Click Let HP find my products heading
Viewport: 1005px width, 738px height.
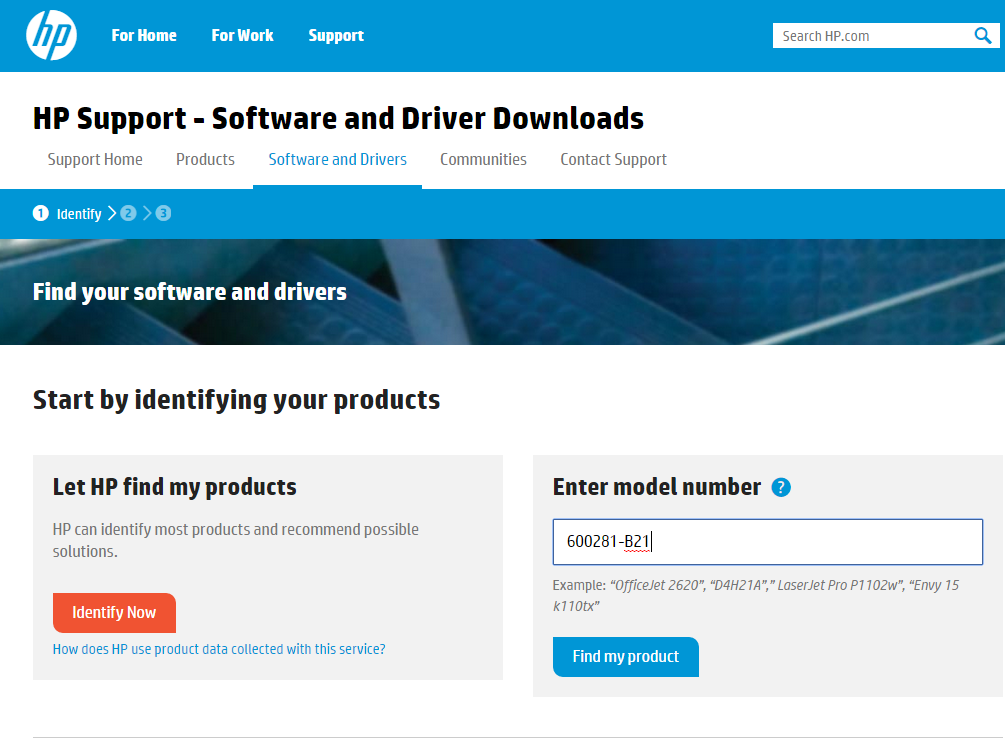coord(174,487)
